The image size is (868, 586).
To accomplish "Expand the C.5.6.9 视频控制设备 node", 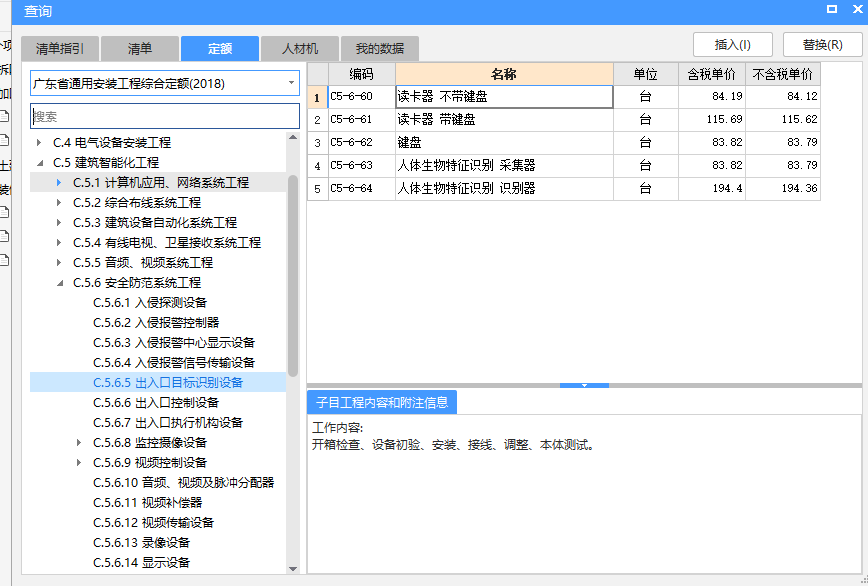I will [79, 463].
